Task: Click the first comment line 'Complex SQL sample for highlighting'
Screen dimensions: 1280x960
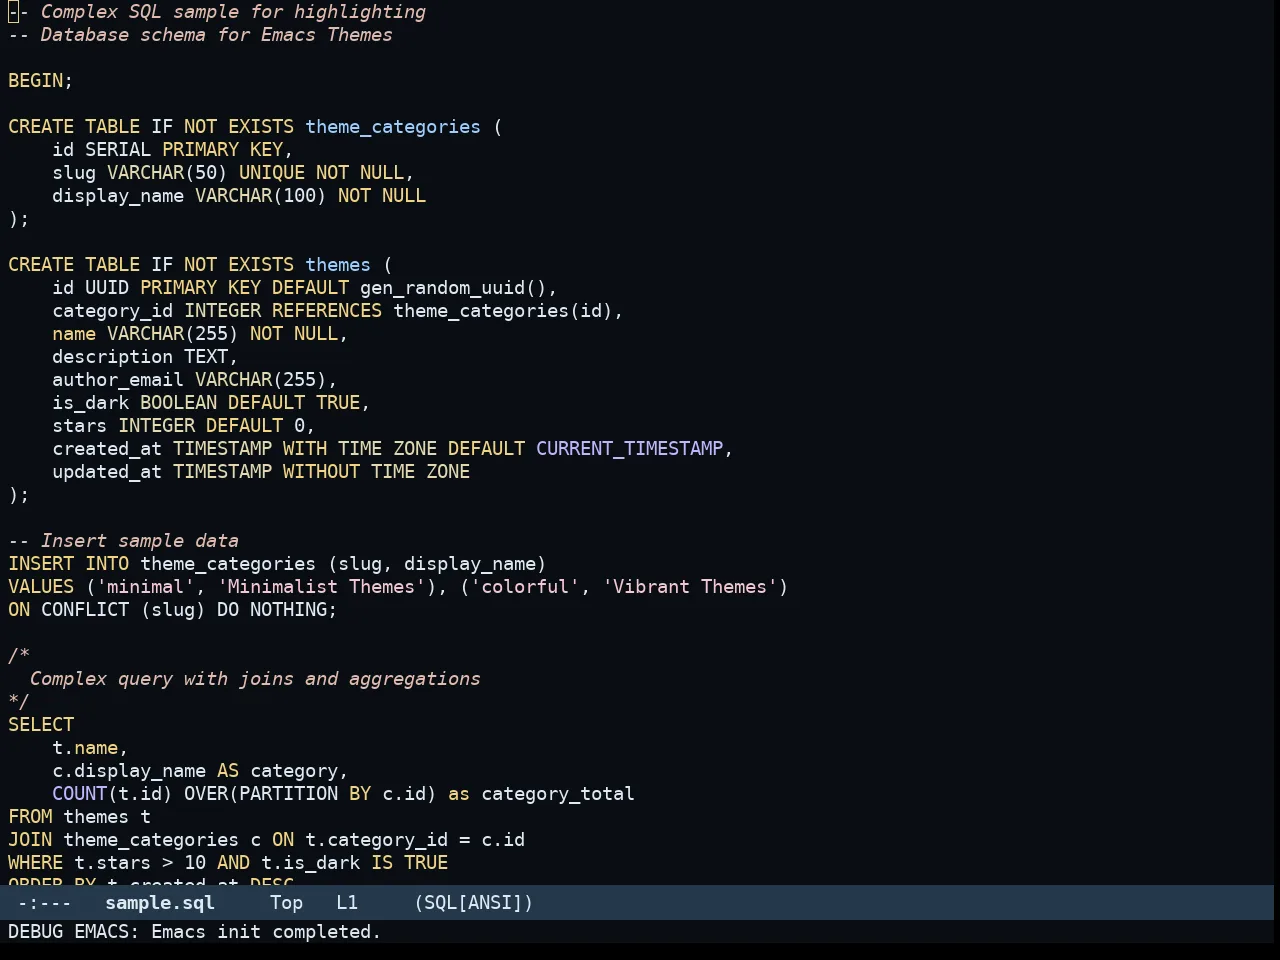Action: click(233, 12)
